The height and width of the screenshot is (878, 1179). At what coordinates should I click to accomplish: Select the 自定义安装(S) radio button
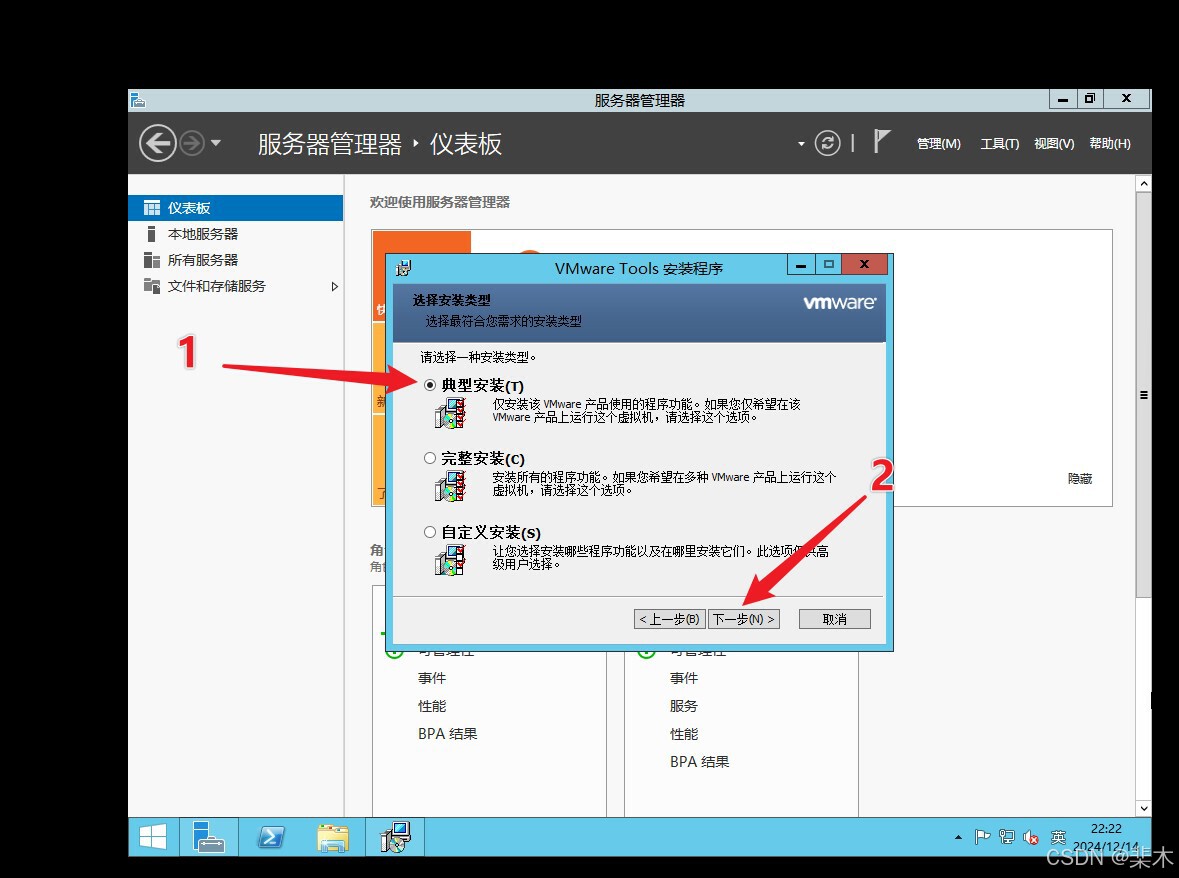pos(429,531)
